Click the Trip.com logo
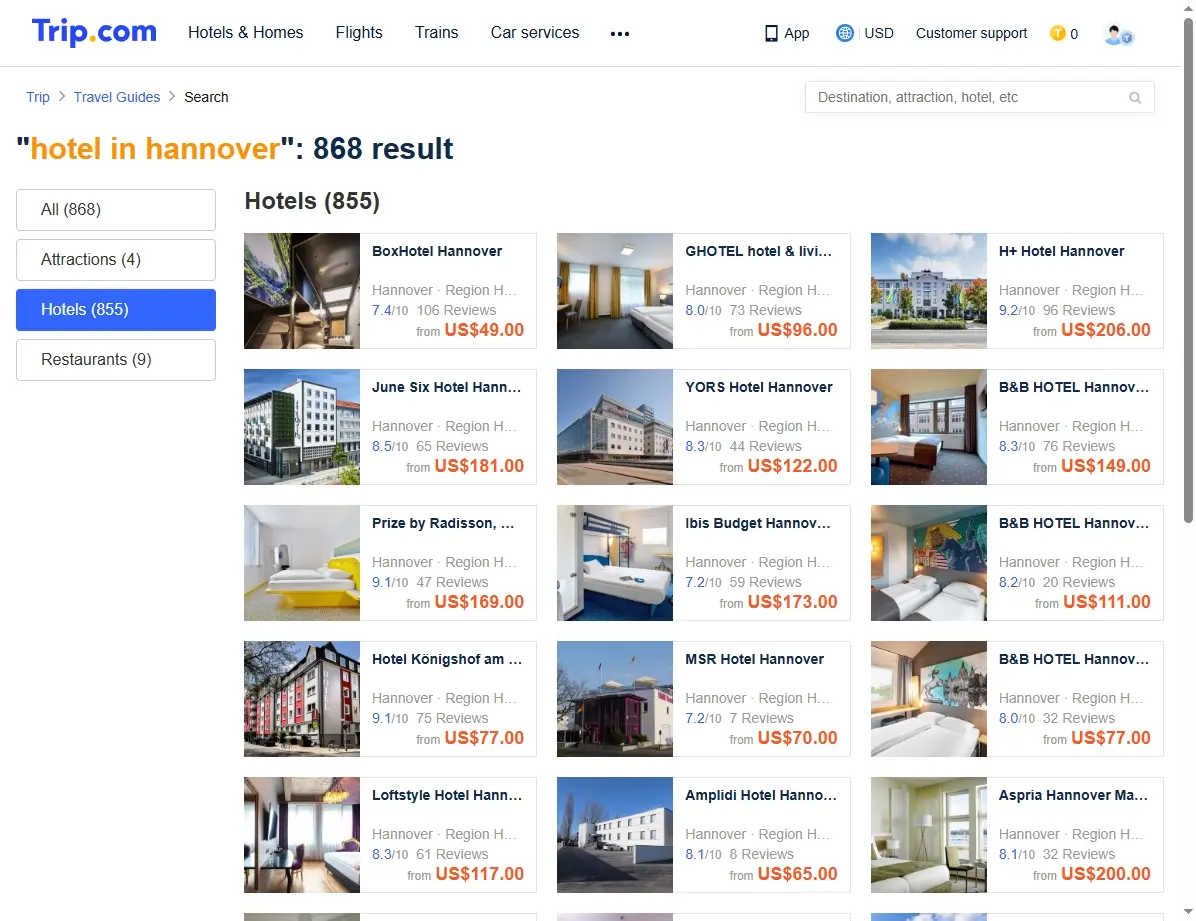 tap(94, 32)
